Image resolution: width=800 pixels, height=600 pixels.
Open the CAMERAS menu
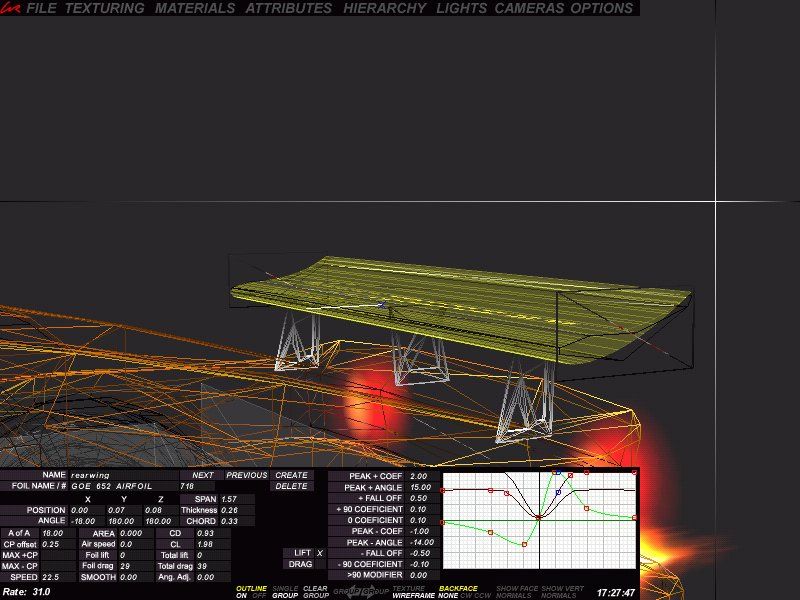[x=529, y=8]
